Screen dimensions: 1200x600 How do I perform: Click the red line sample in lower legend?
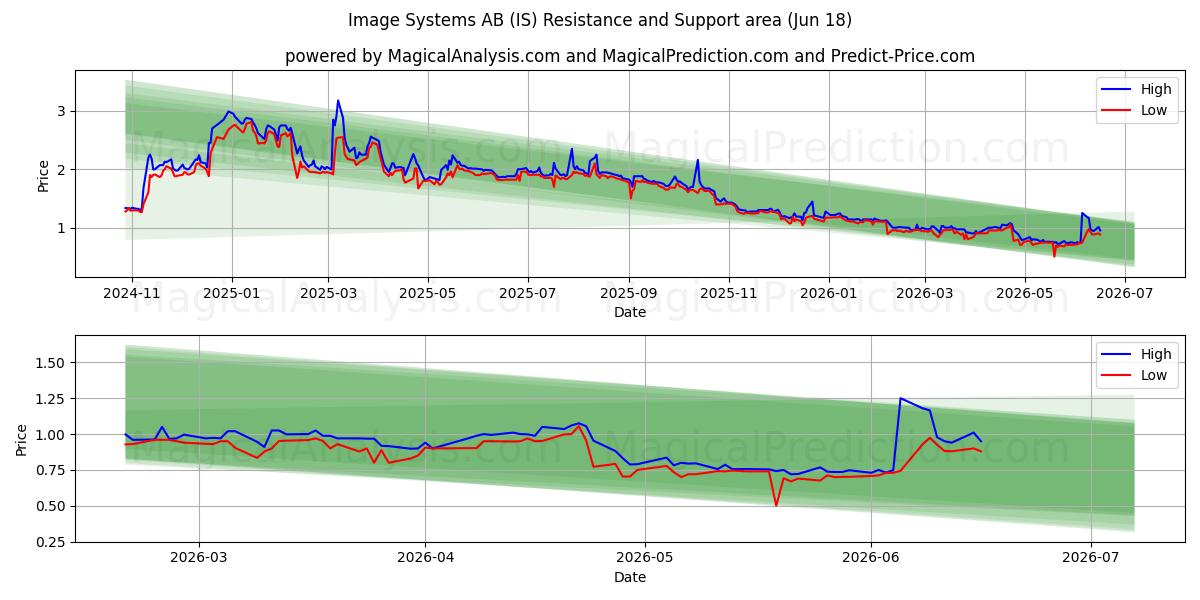pyautogui.click(x=1117, y=376)
